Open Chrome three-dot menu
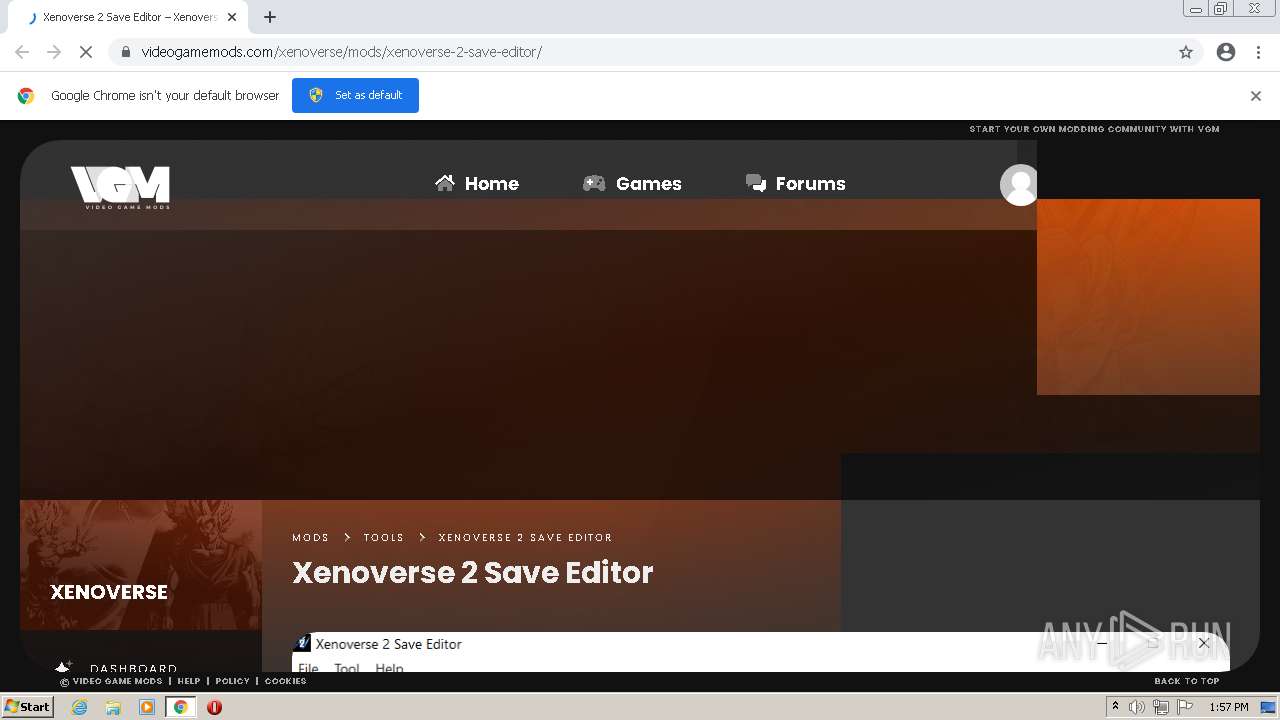This screenshot has width=1280, height=720. coord(1258,52)
